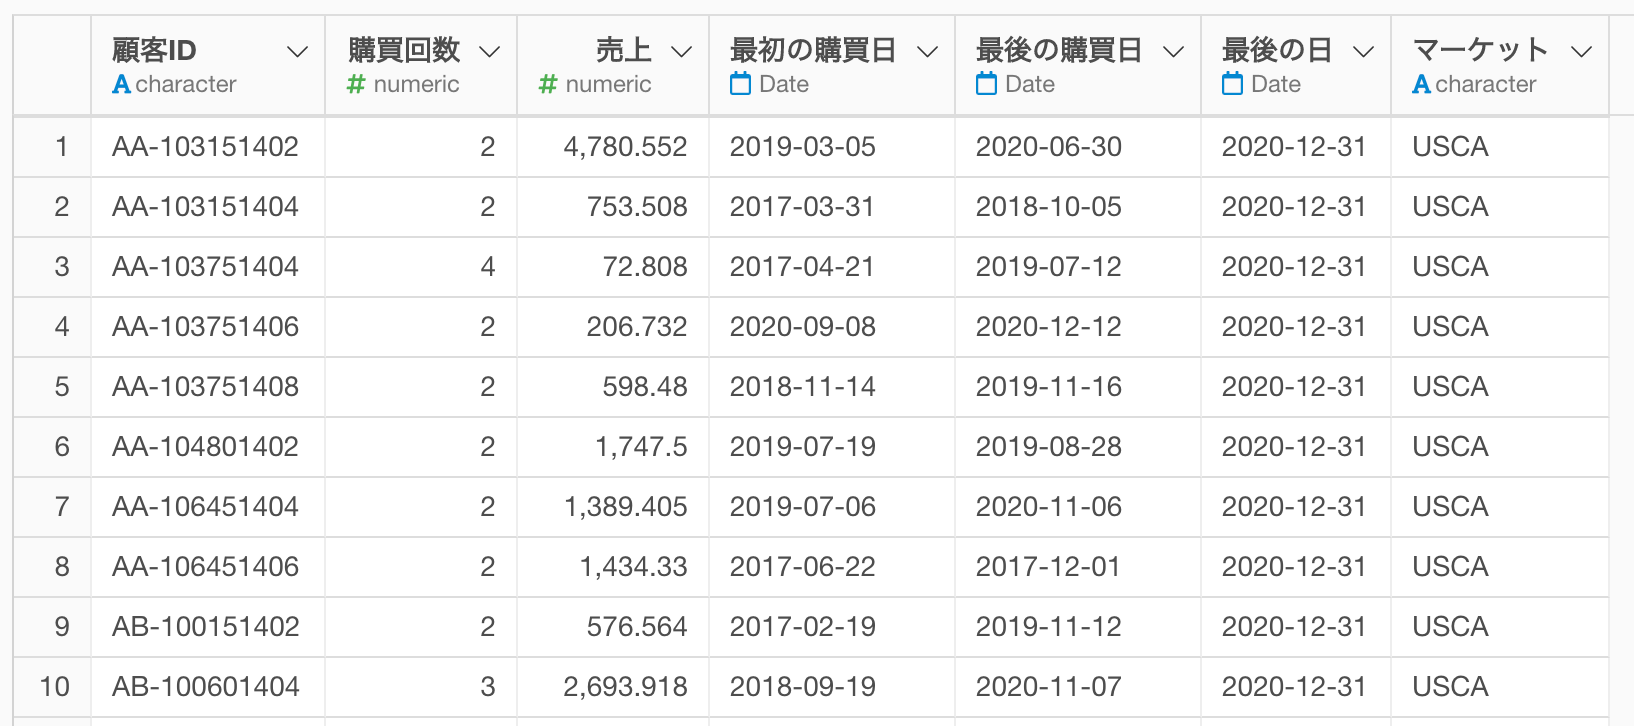The width and height of the screenshot is (1634, 726).
Task: Select the date cell 2020-09-08
Action: click(x=802, y=327)
